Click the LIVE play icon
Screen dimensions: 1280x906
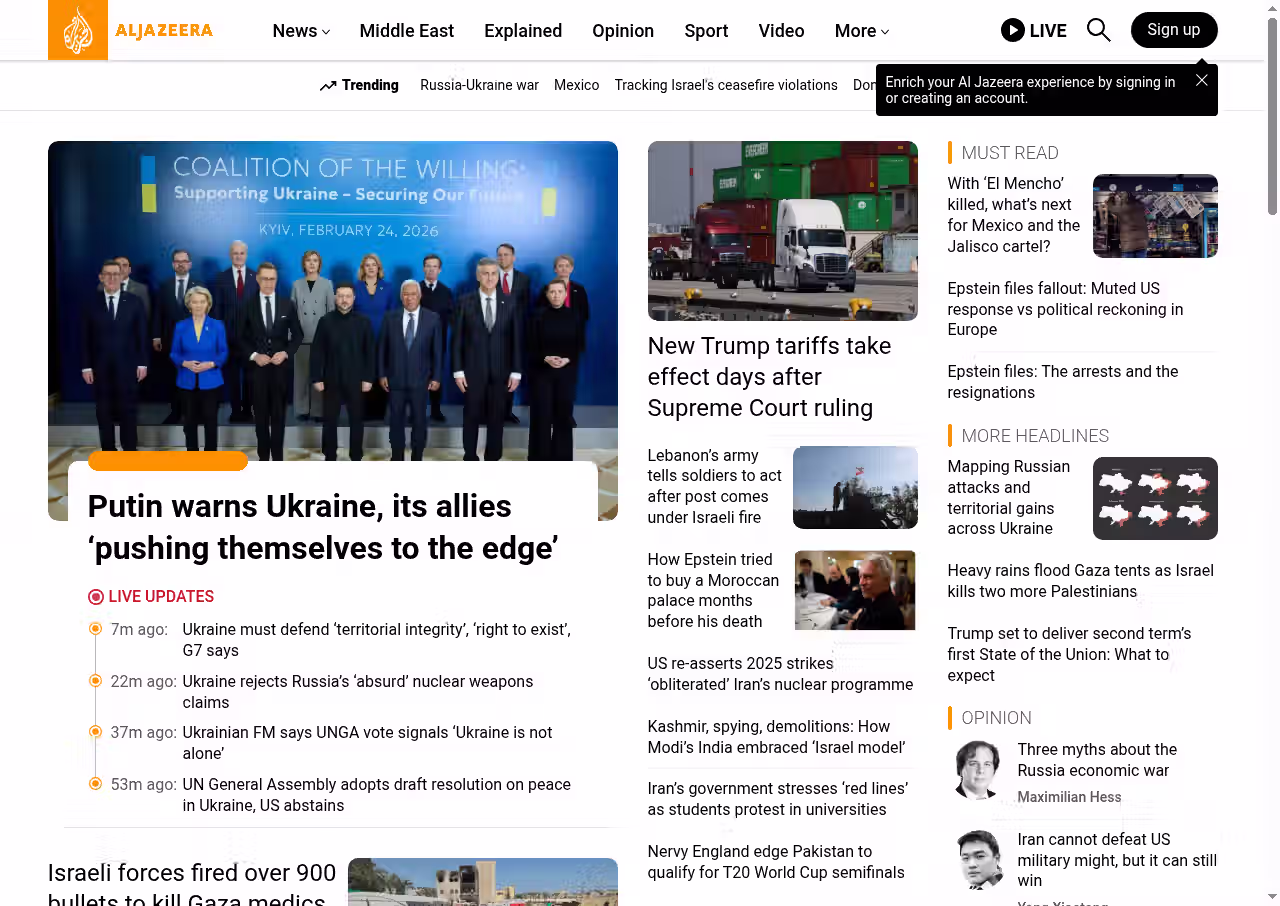(x=1012, y=30)
